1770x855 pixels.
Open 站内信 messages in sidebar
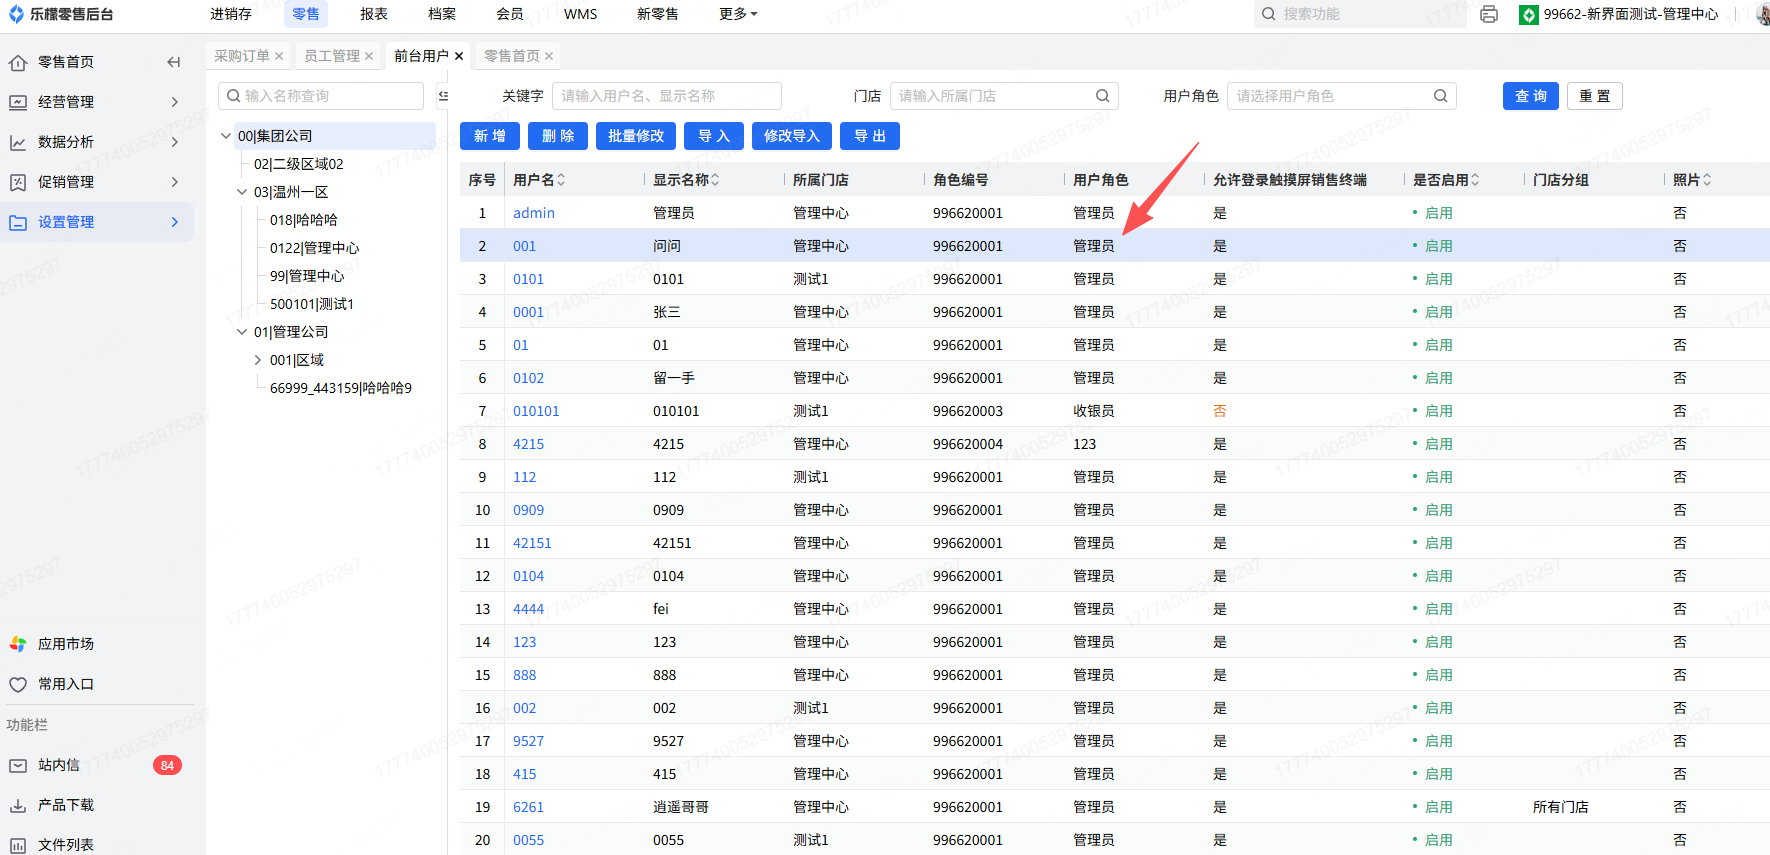tap(59, 765)
